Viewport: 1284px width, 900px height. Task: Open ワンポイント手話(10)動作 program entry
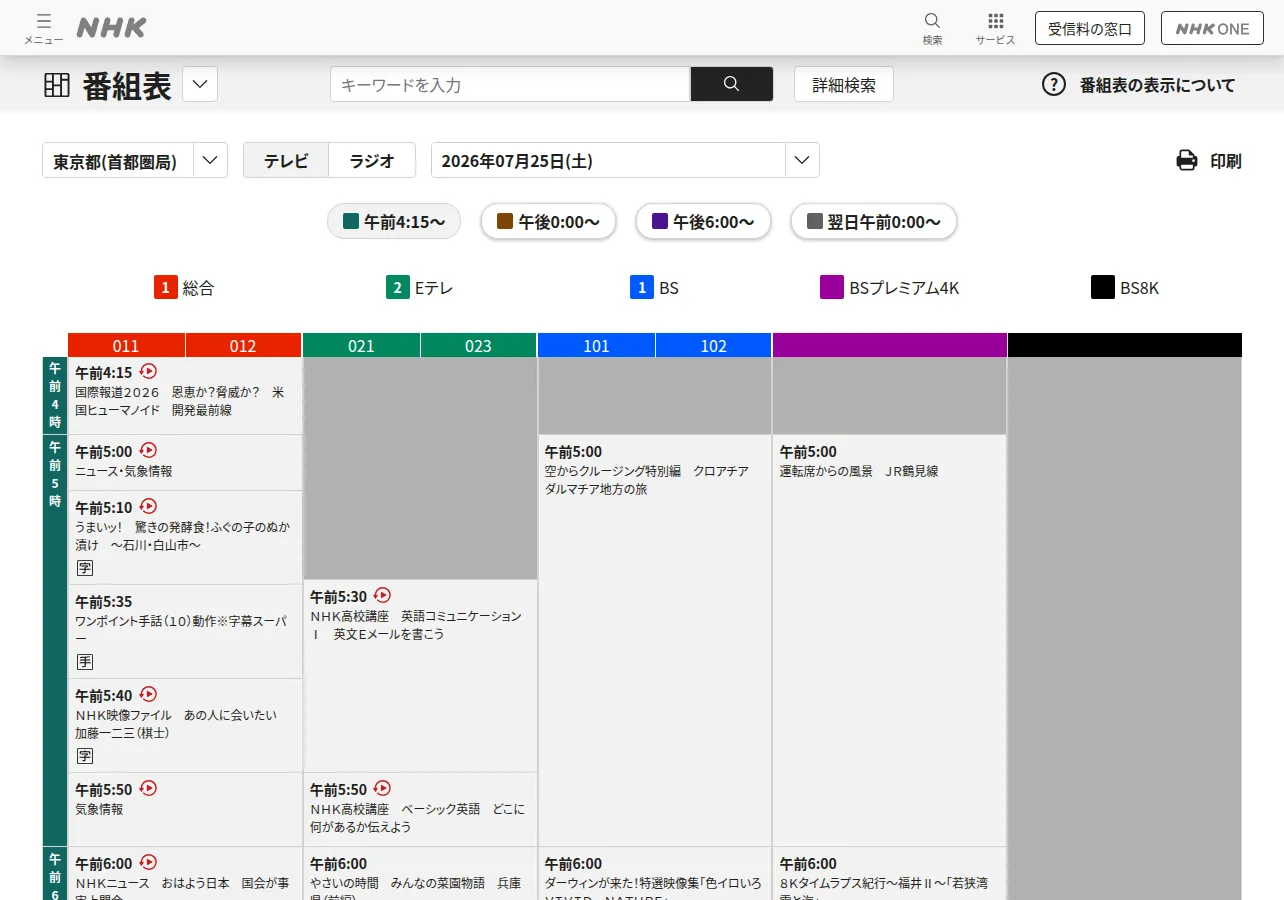pos(185,631)
